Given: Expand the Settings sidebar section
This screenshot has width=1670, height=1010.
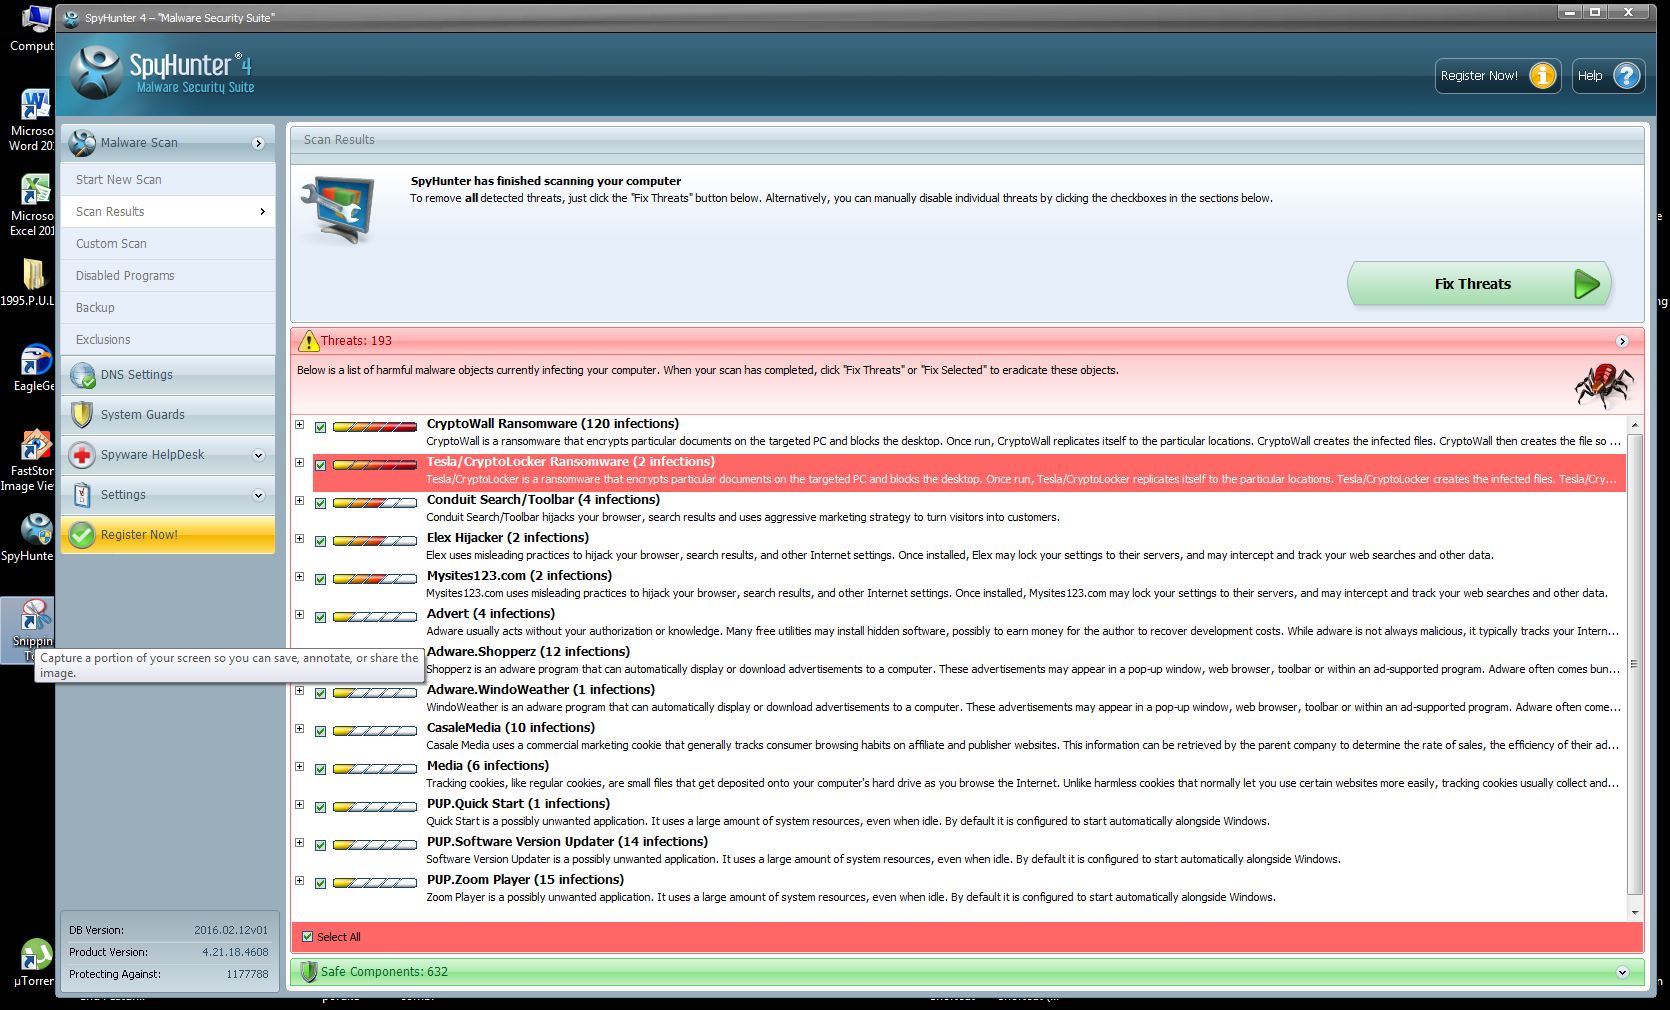Looking at the screenshot, I should (x=258, y=495).
